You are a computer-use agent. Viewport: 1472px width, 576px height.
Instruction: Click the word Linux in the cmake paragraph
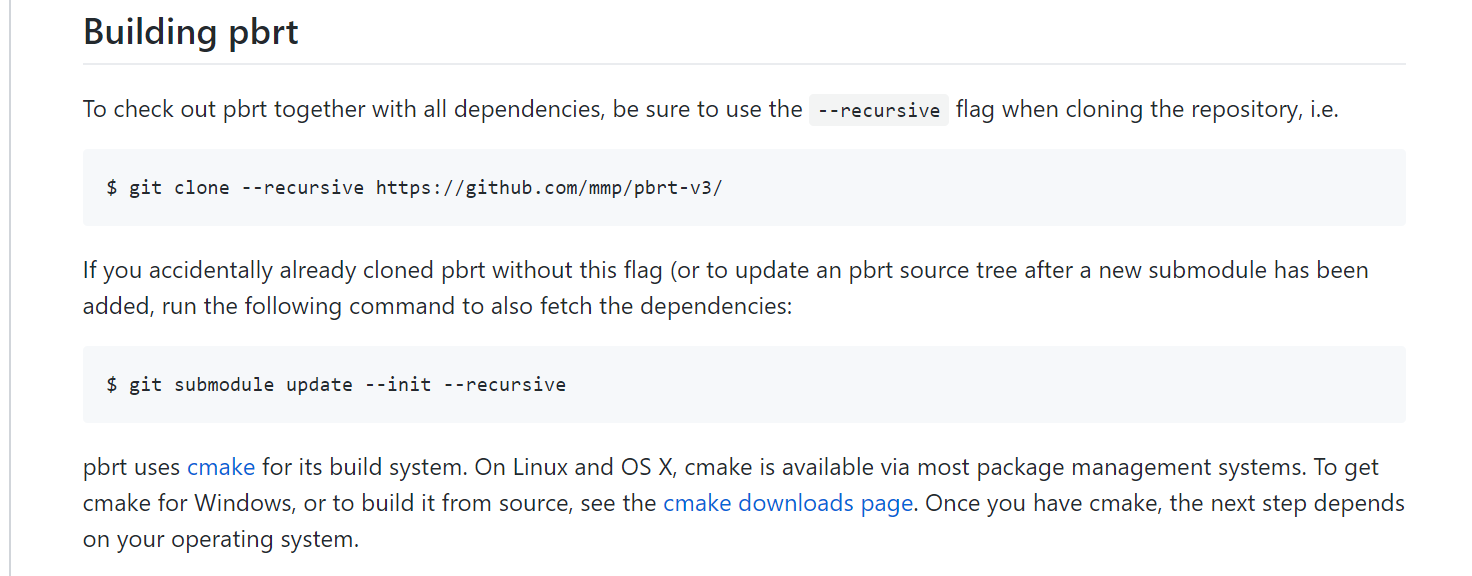click(x=540, y=467)
